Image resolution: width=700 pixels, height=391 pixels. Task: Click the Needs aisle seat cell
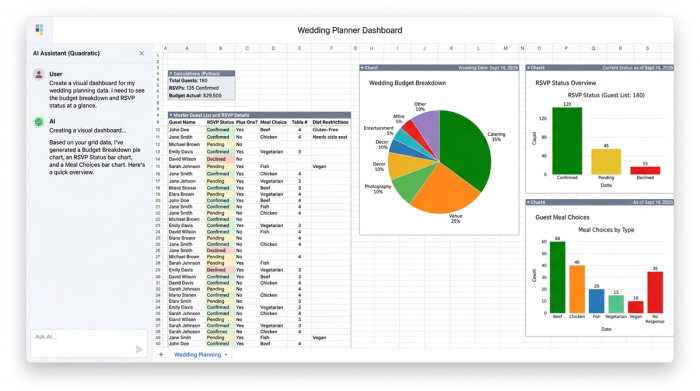tap(330, 137)
